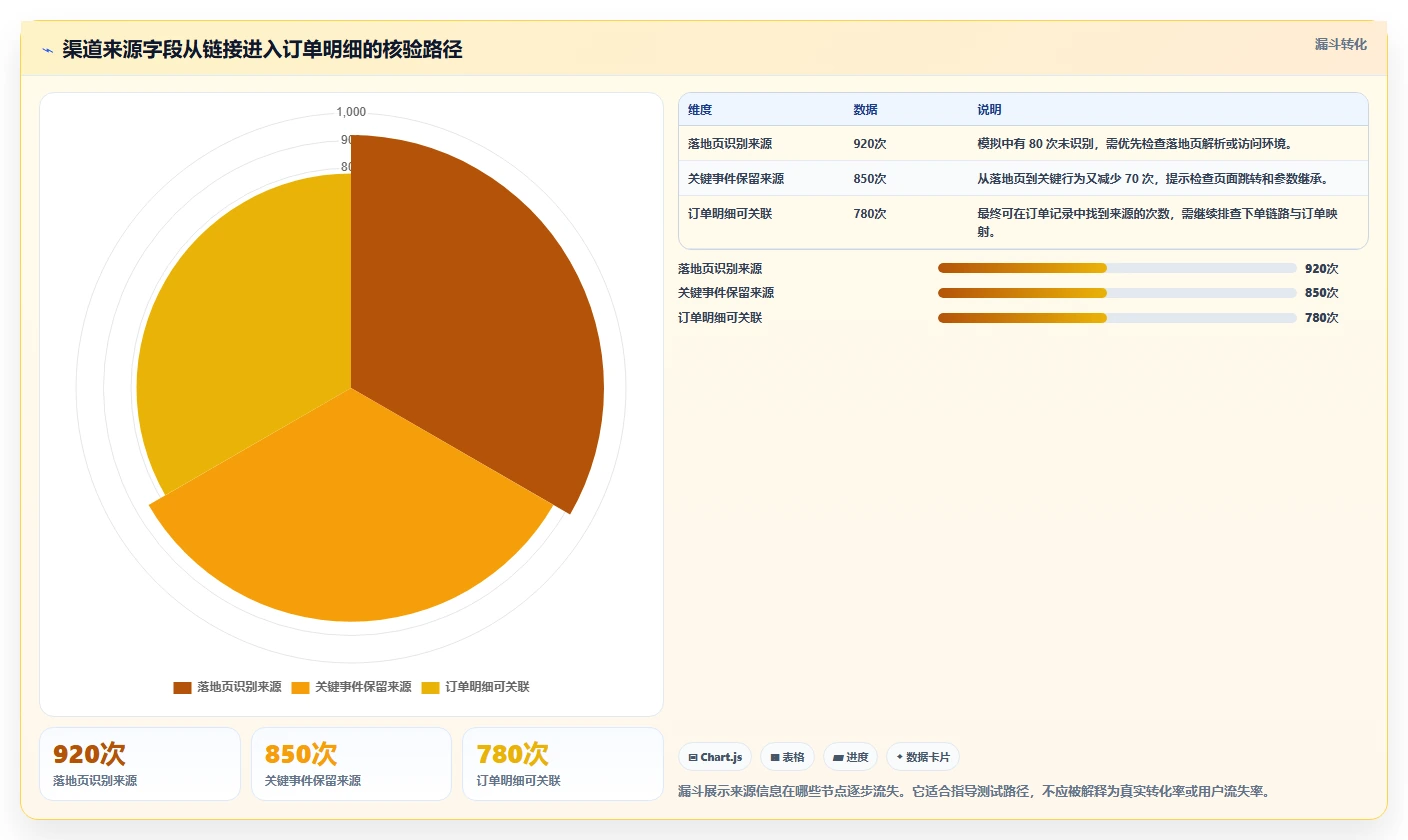This screenshot has width=1408, height=840.
Task: Select the 780次 data card
Action: 563,764
